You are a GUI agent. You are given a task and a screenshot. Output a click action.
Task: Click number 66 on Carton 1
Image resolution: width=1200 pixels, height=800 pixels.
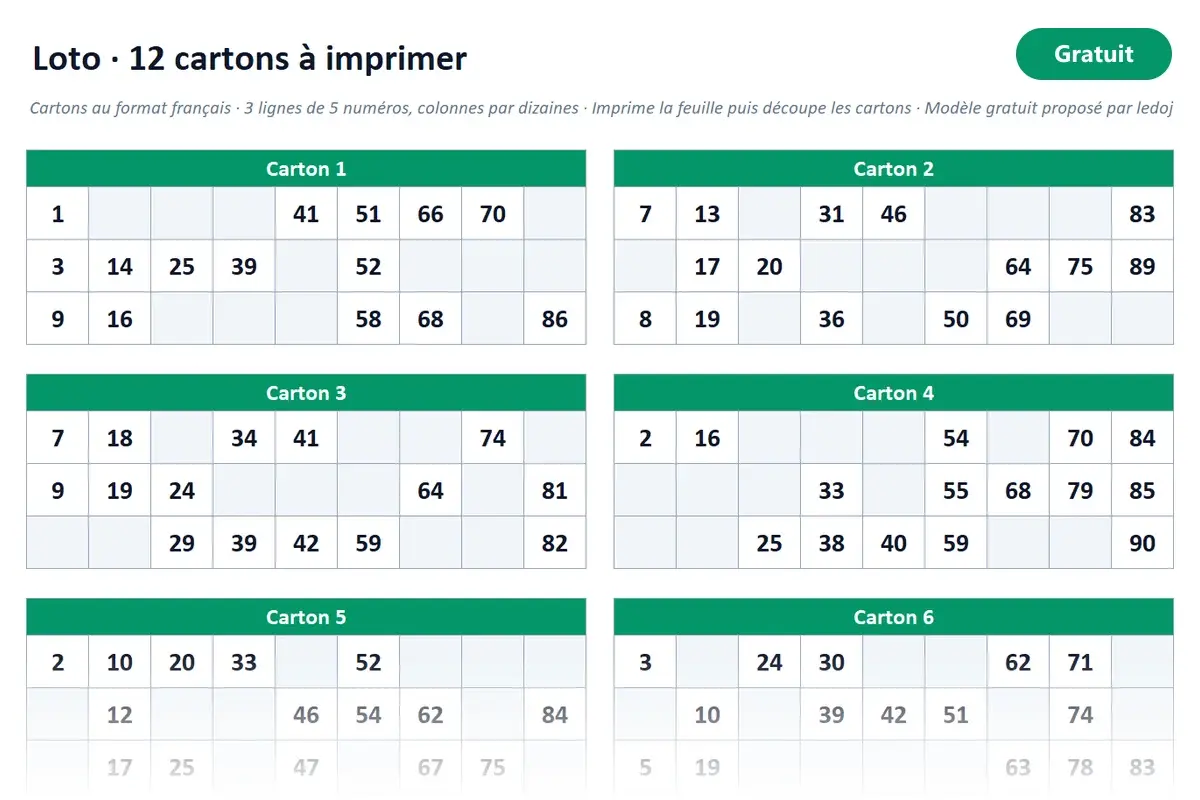point(431,214)
